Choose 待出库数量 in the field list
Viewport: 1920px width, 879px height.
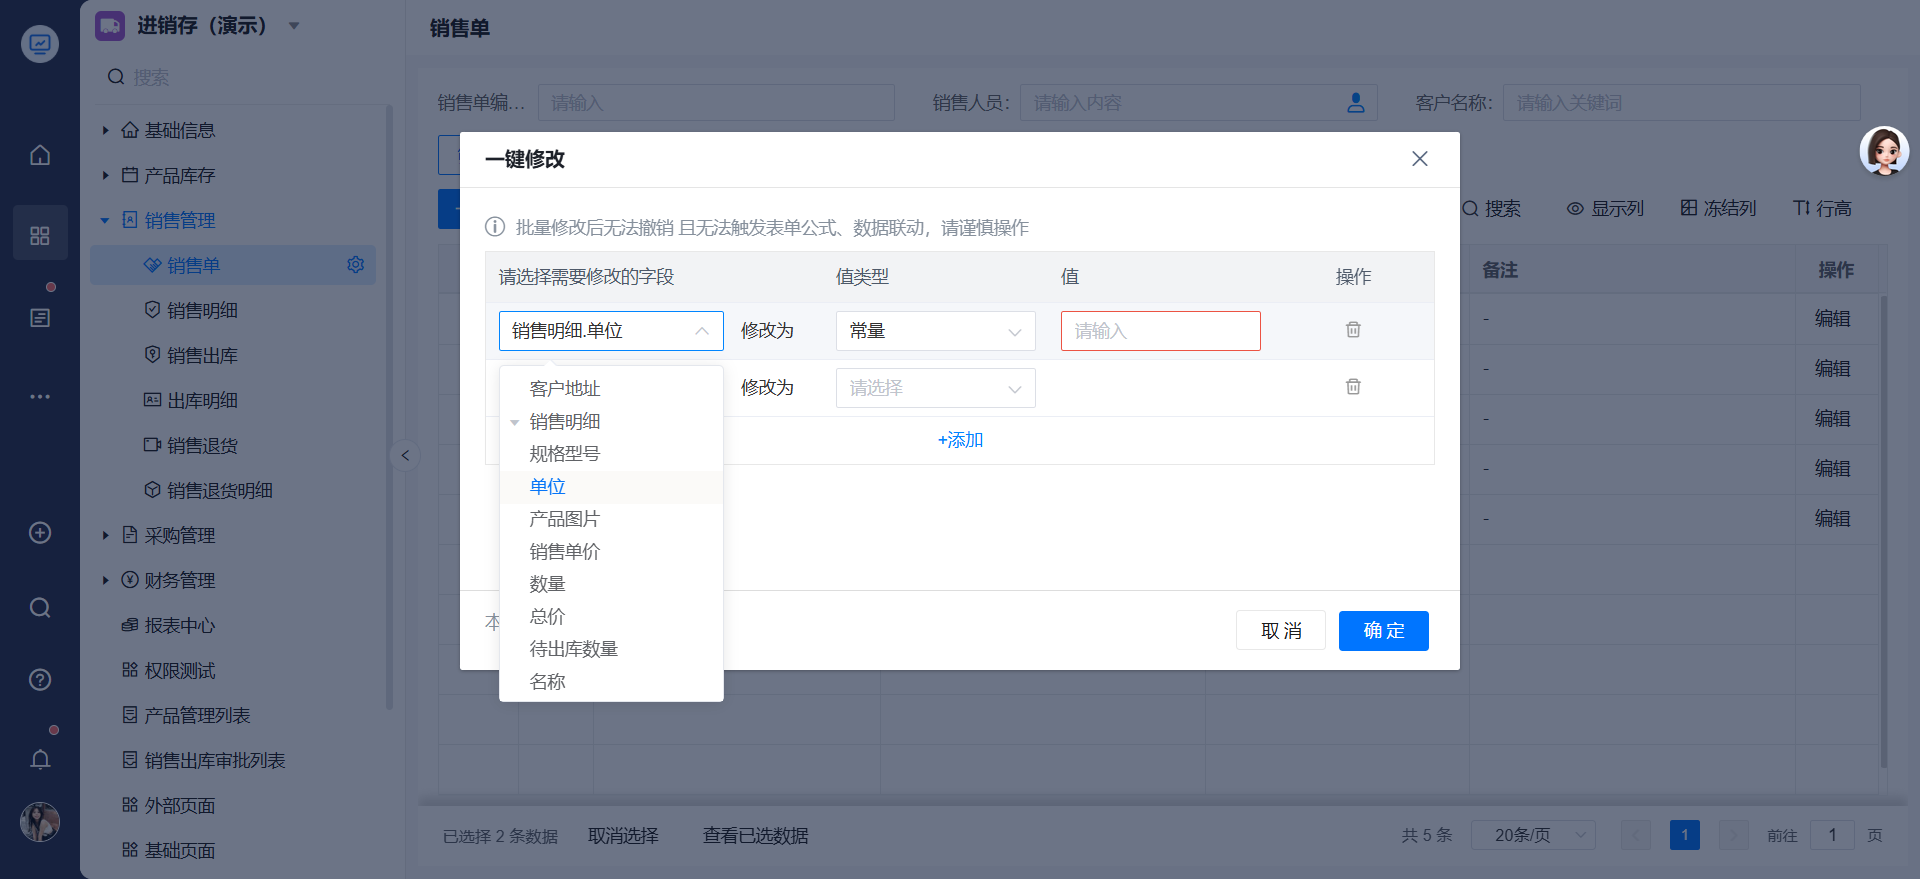[x=574, y=649]
